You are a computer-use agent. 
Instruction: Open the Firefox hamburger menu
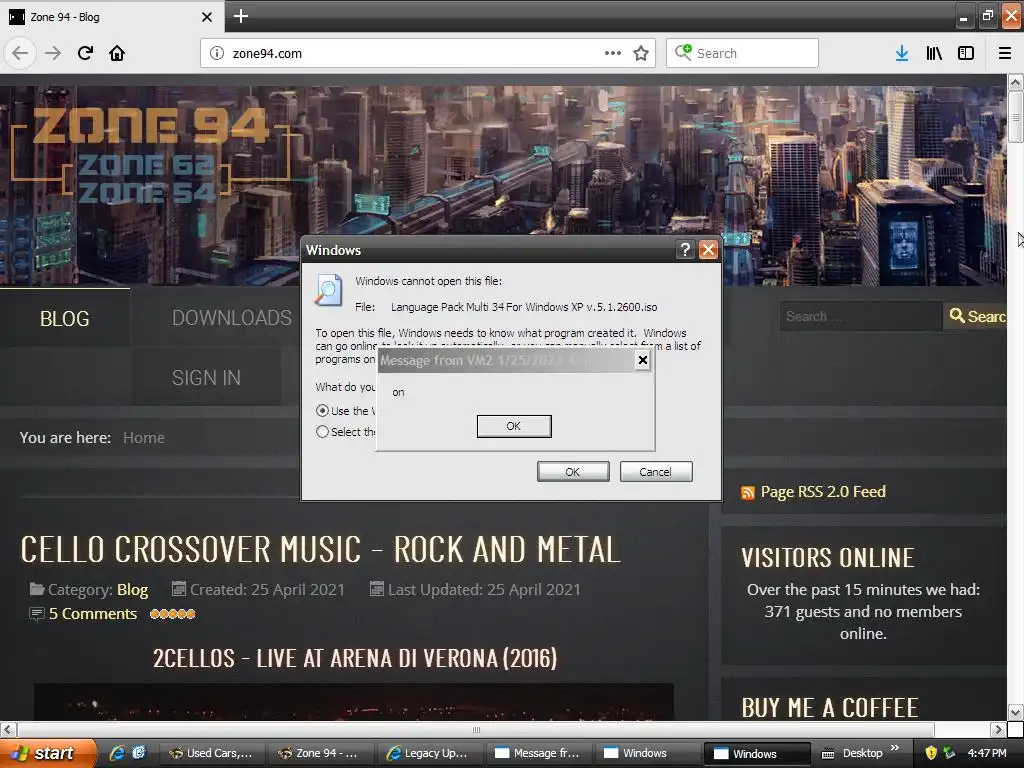[x=1005, y=53]
